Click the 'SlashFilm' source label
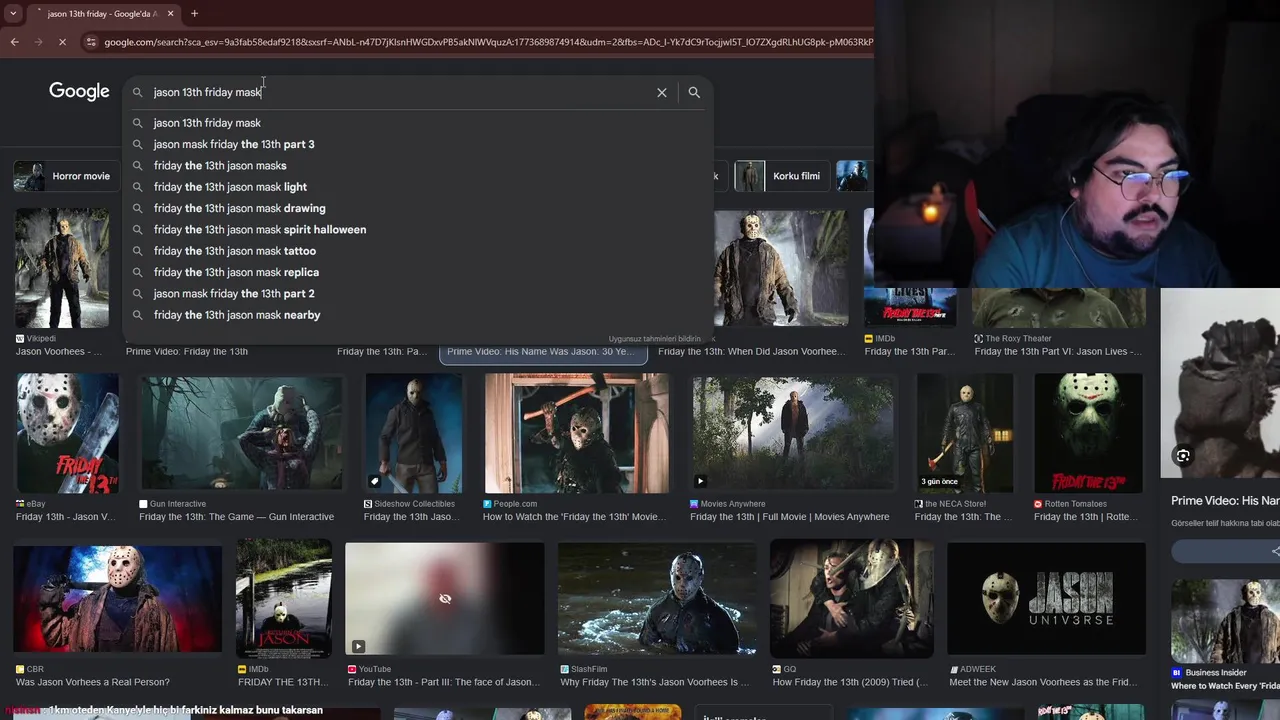Image resolution: width=1280 pixels, height=720 pixels. point(589,669)
